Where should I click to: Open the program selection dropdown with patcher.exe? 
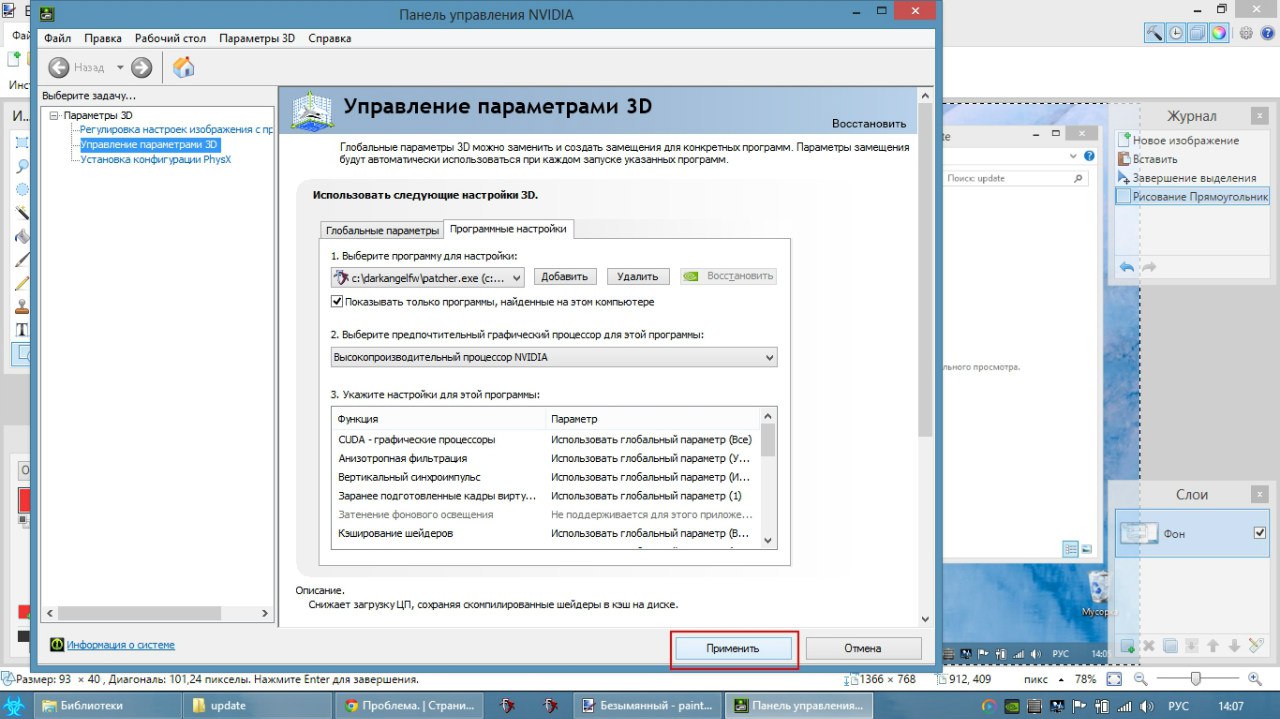tap(427, 277)
